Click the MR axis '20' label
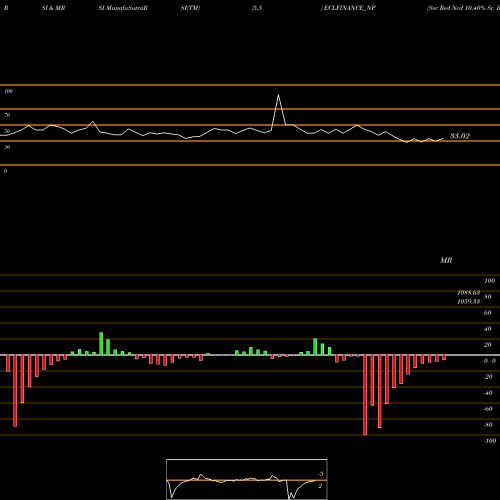The height and width of the screenshot is (500, 500). tap(488, 345)
